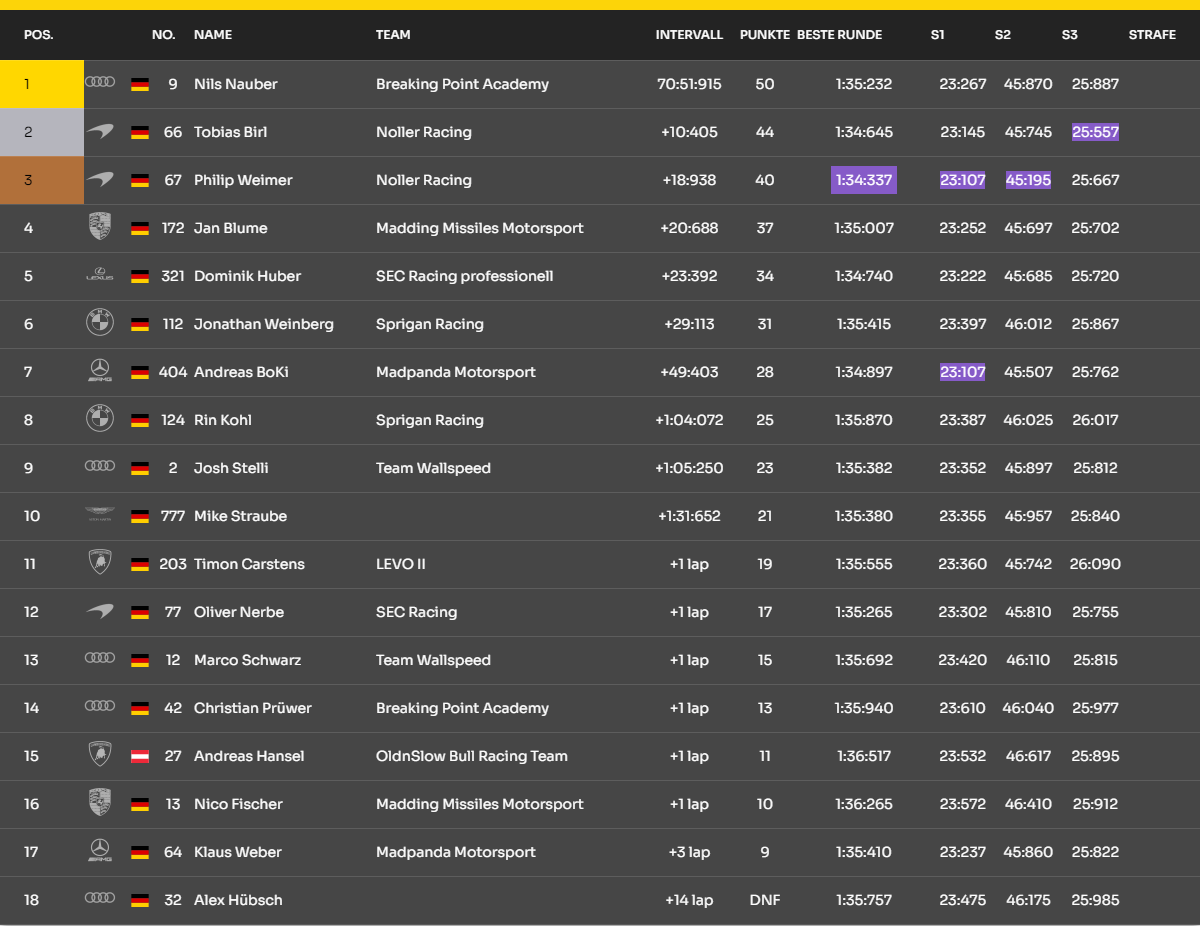The width and height of the screenshot is (1200, 926).
Task: Click the Austrian flag for Andreas Hansel
Action: coord(140,756)
